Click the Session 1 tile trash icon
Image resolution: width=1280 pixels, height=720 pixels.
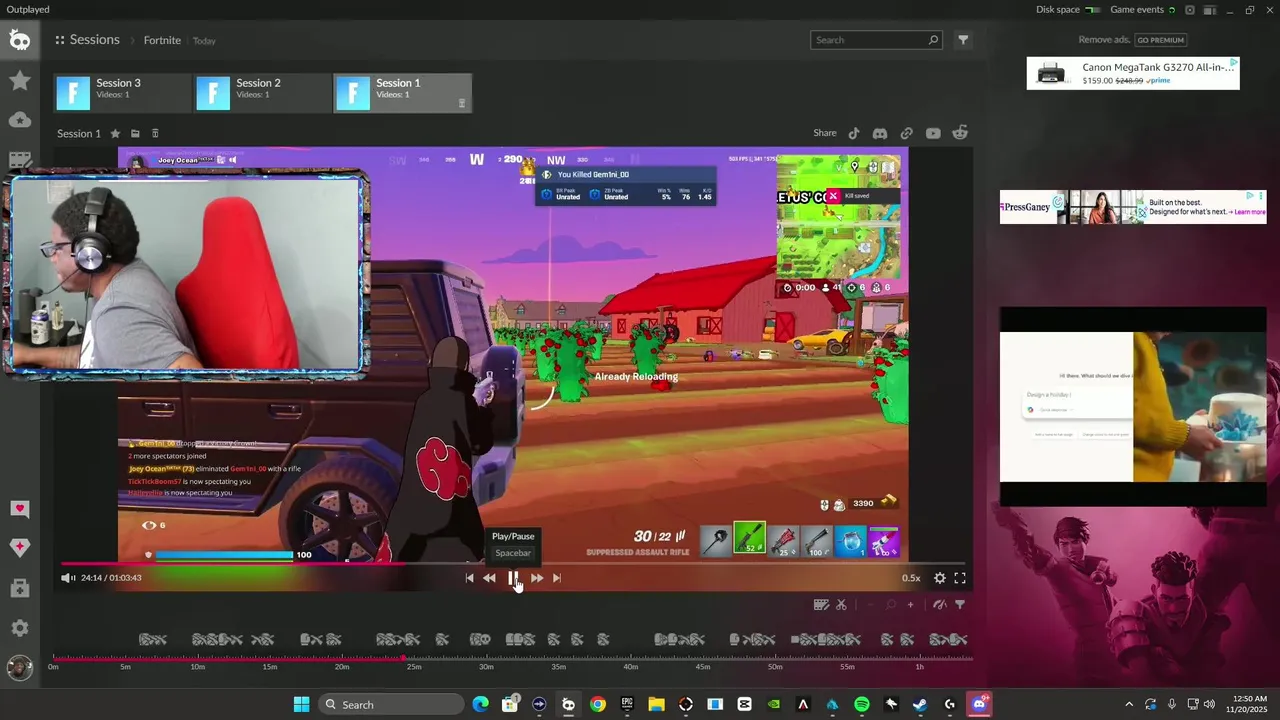[x=461, y=103]
